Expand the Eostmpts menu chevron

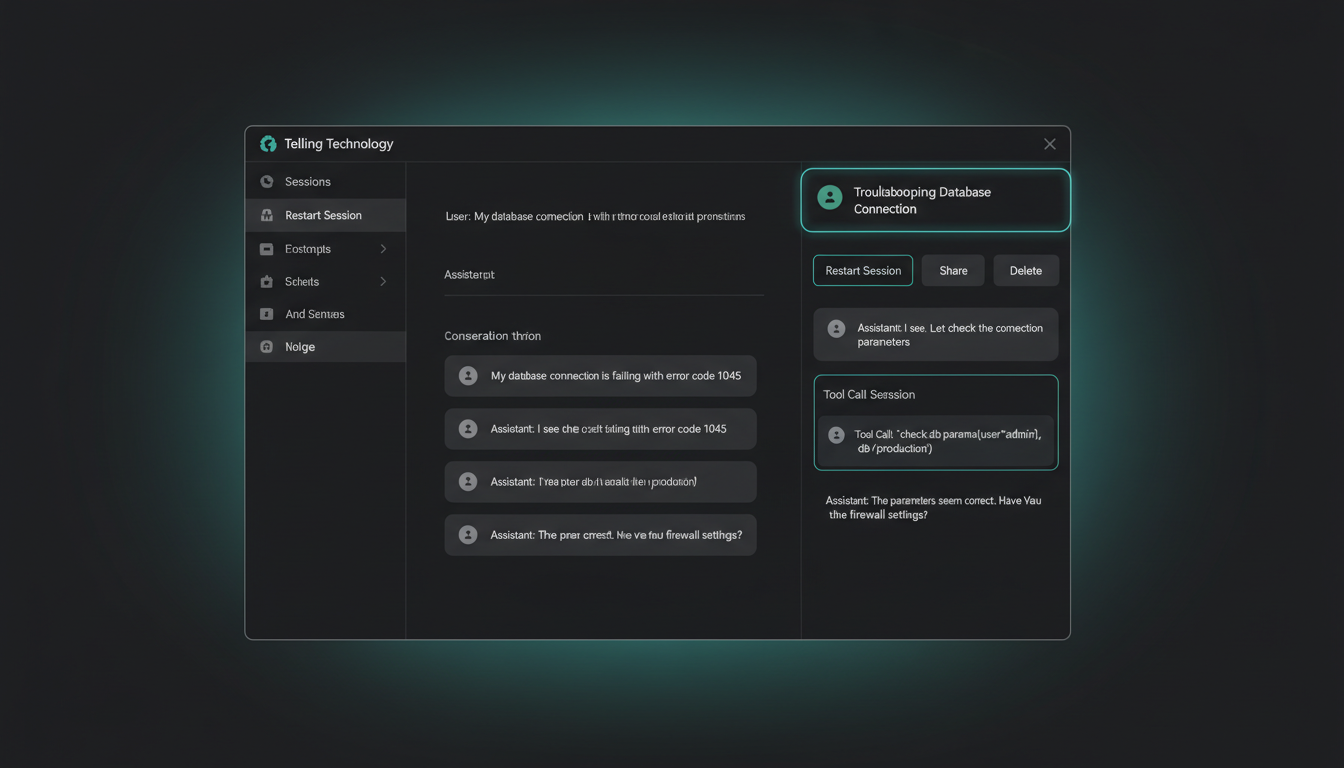pos(383,249)
